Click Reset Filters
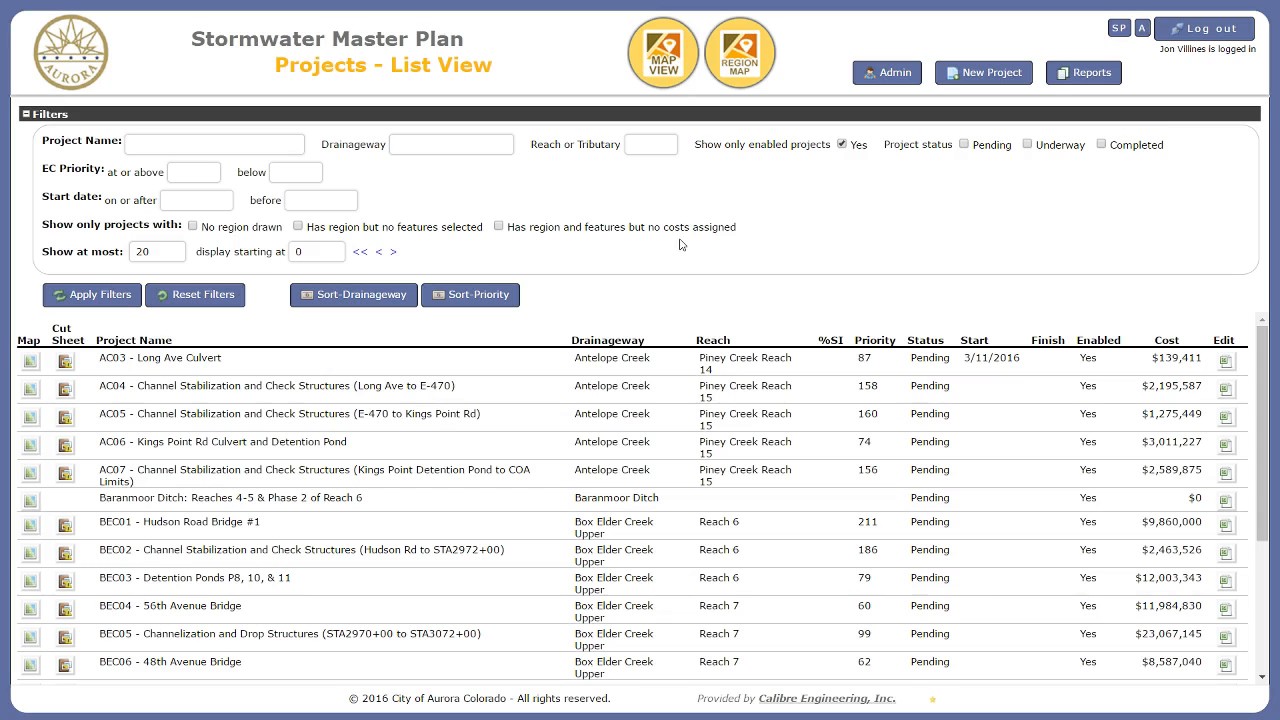Screen dimensions: 1280x720 (x=195, y=295)
